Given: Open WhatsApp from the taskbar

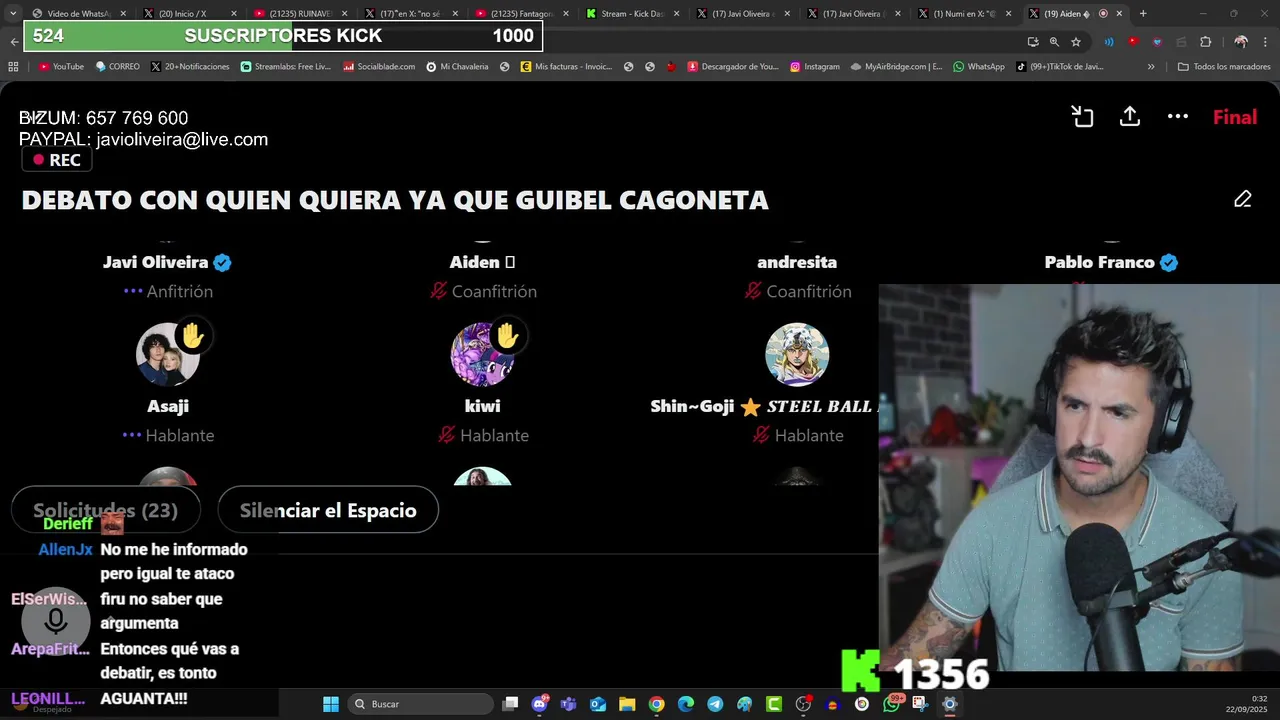Looking at the screenshot, I should 891,704.
